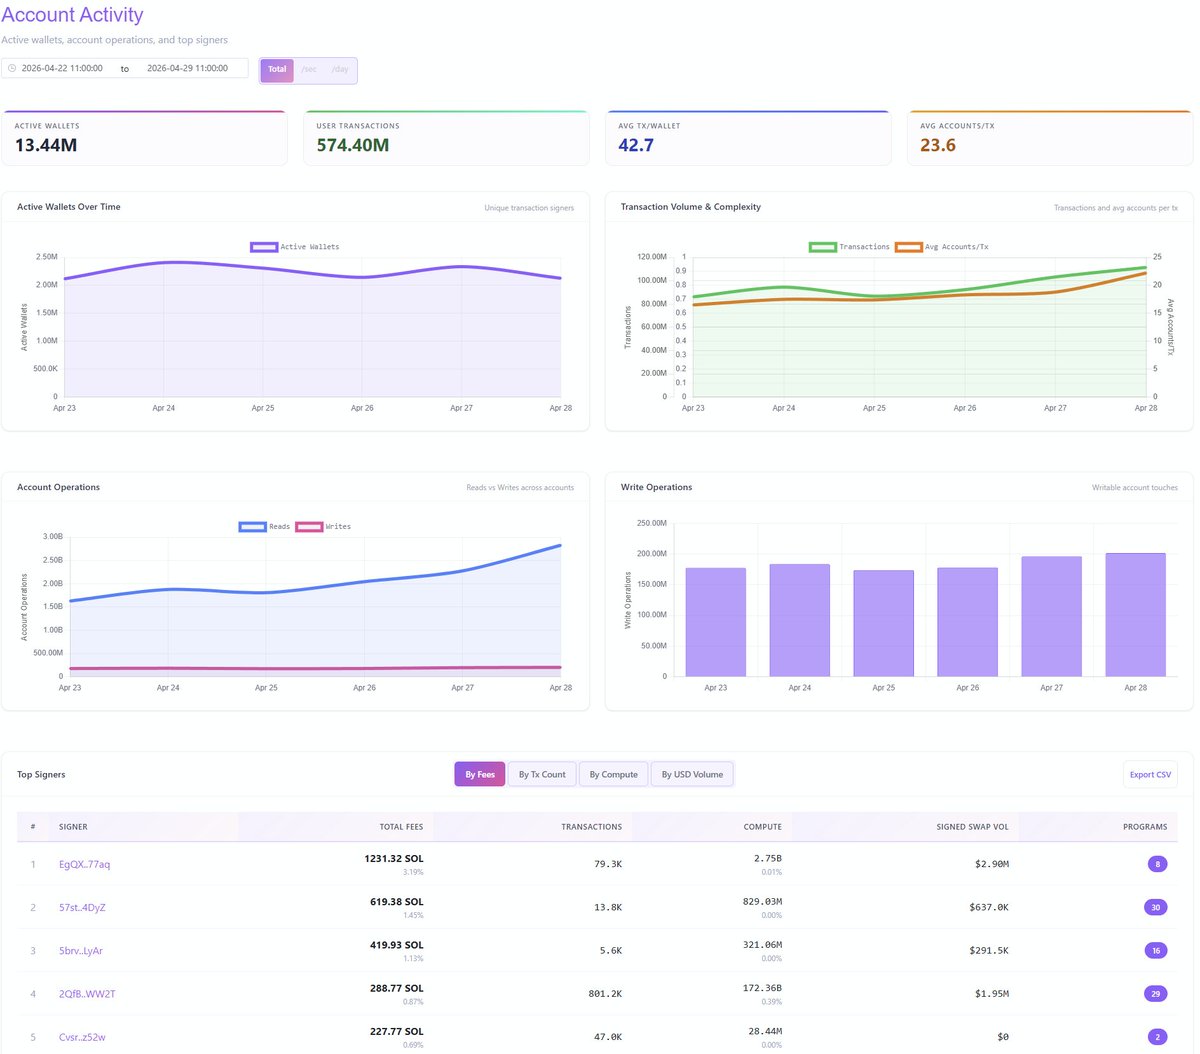Click the 288.77 SOL total fees value
This screenshot has width=1200, height=1054.
tap(397, 987)
